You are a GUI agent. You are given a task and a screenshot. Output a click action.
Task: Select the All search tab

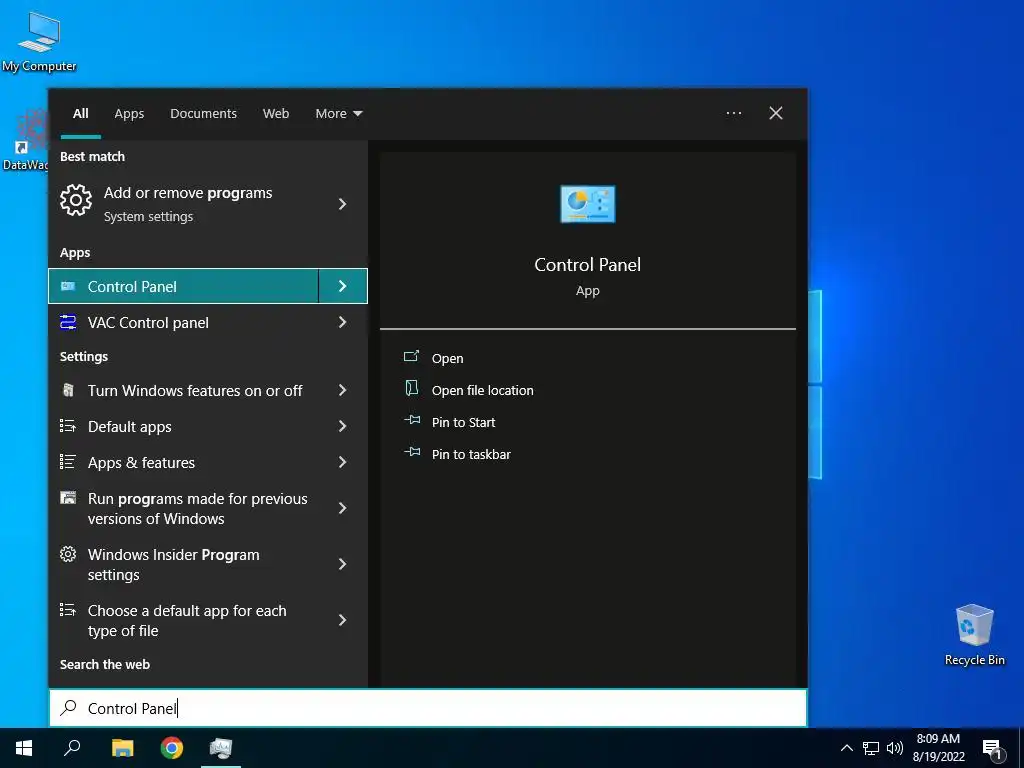coord(81,114)
